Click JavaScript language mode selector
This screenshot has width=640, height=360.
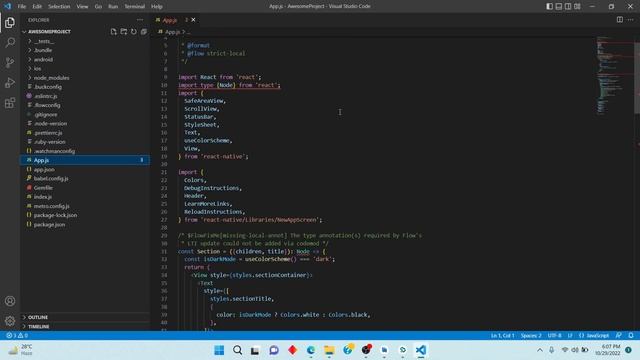click(594, 336)
